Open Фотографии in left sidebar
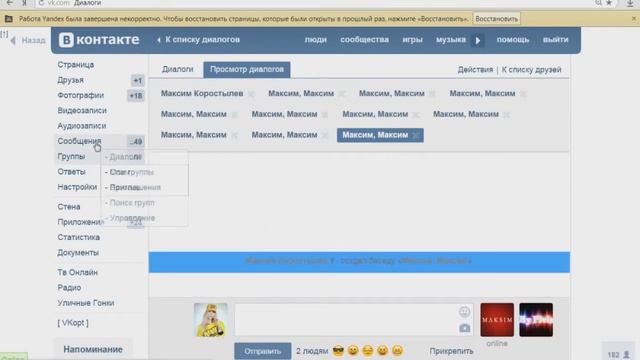The image size is (640, 360). pyautogui.click(x=81, y=96)
